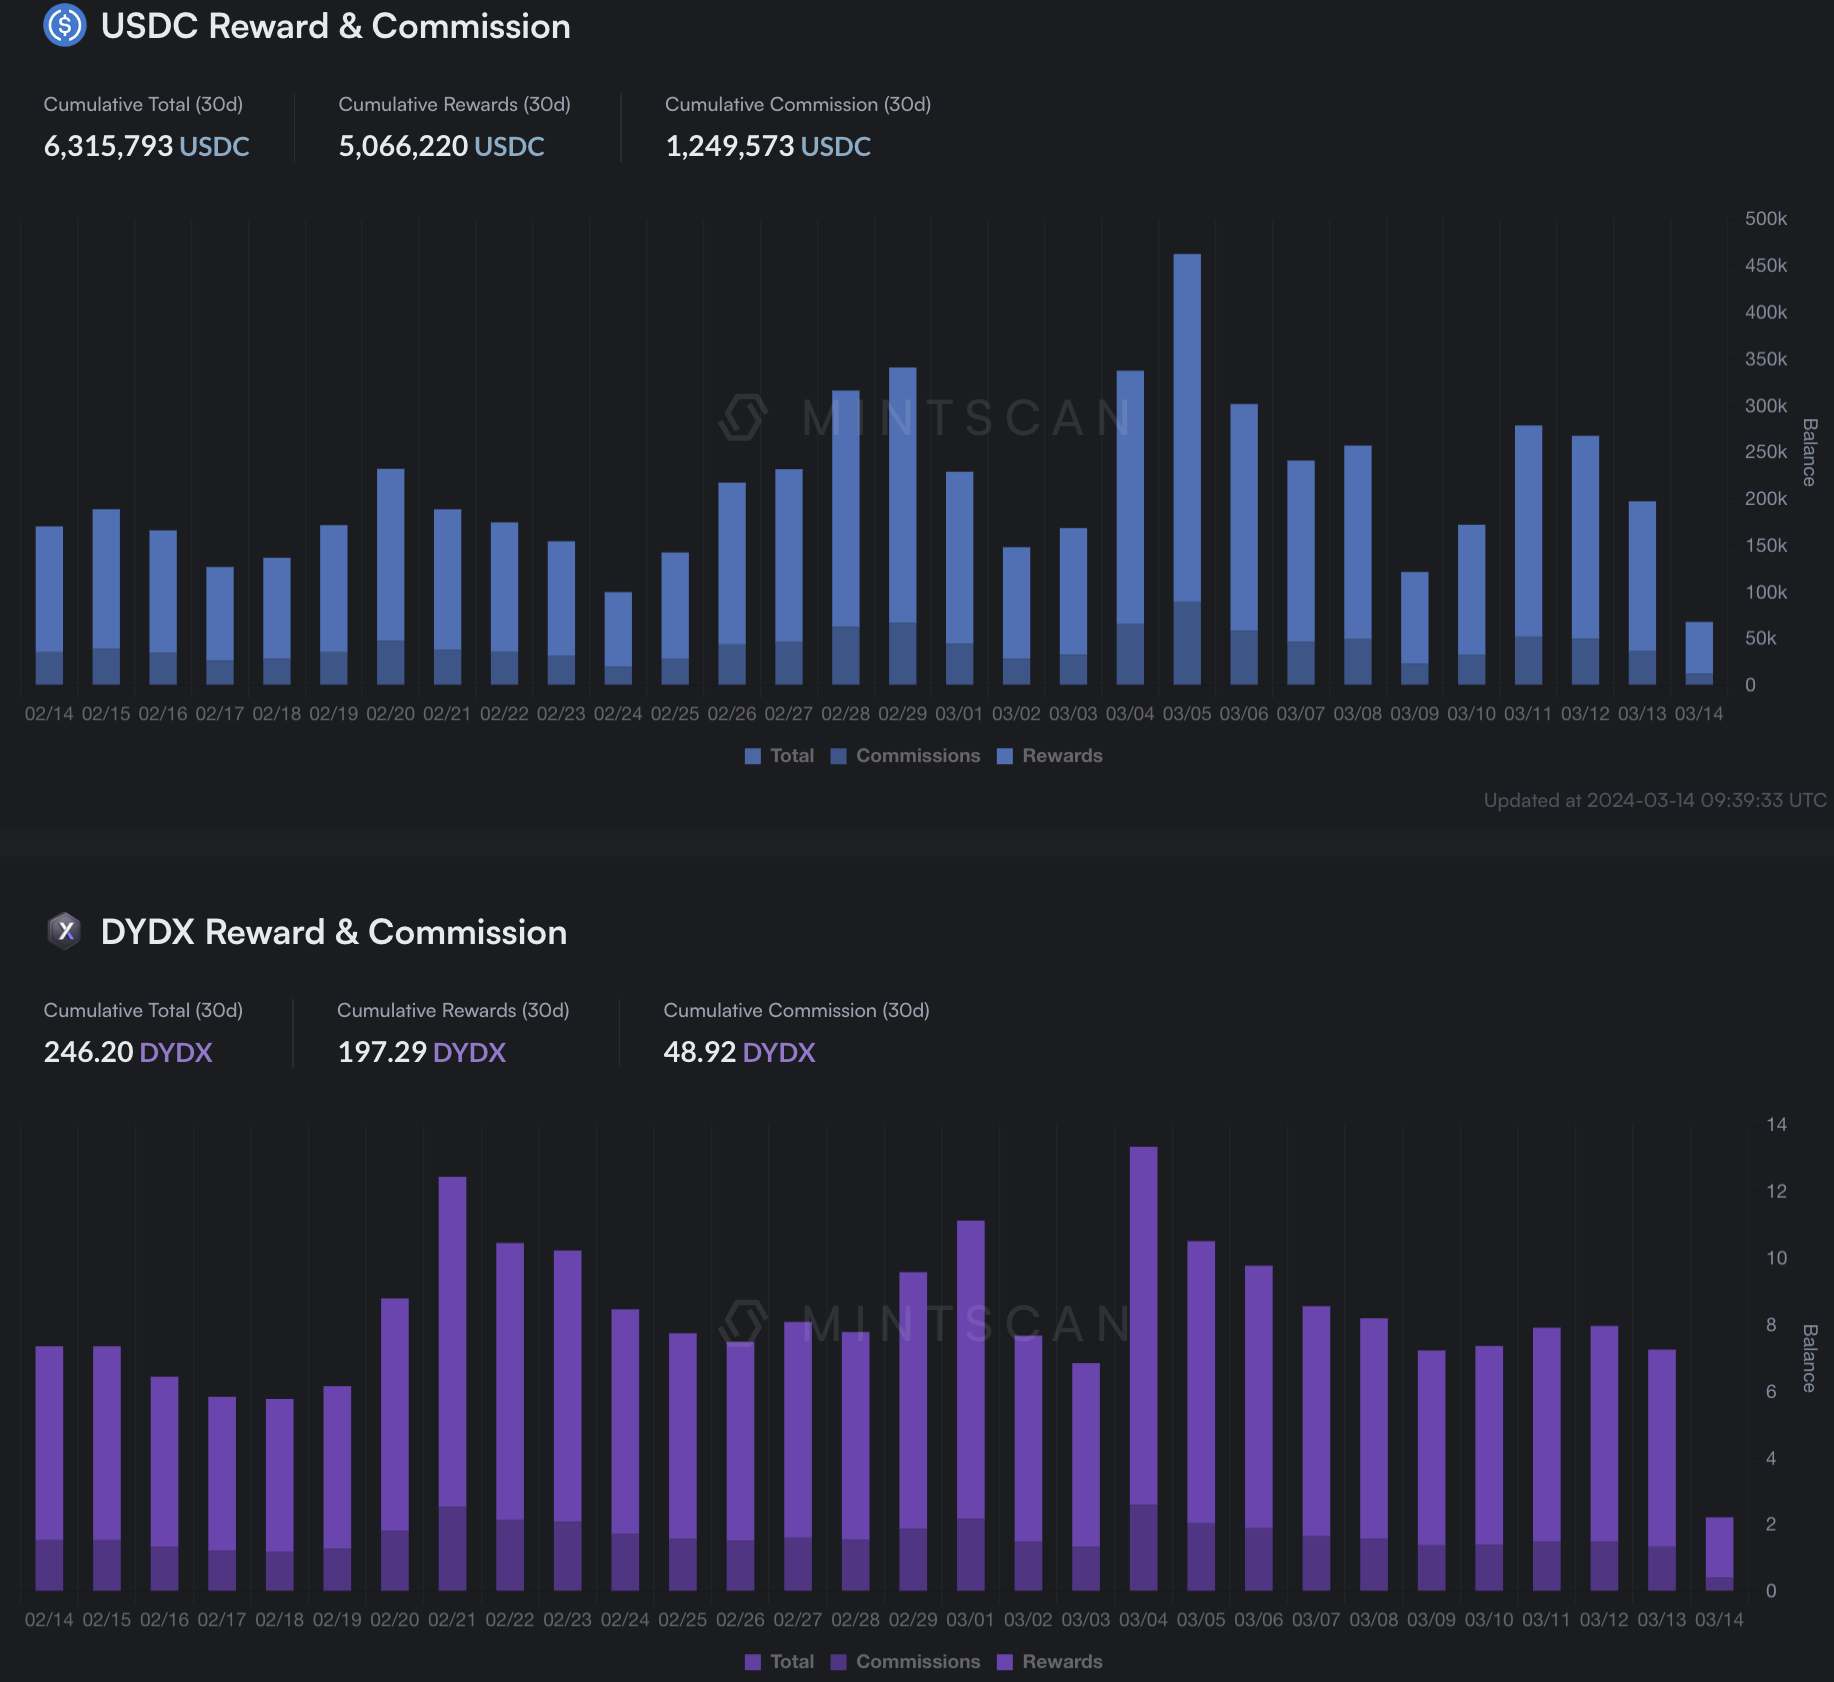The image size is (1834, 1682).
Task: Click the 03/01 bar in DYDX chart
Action: click(971, 1406)
